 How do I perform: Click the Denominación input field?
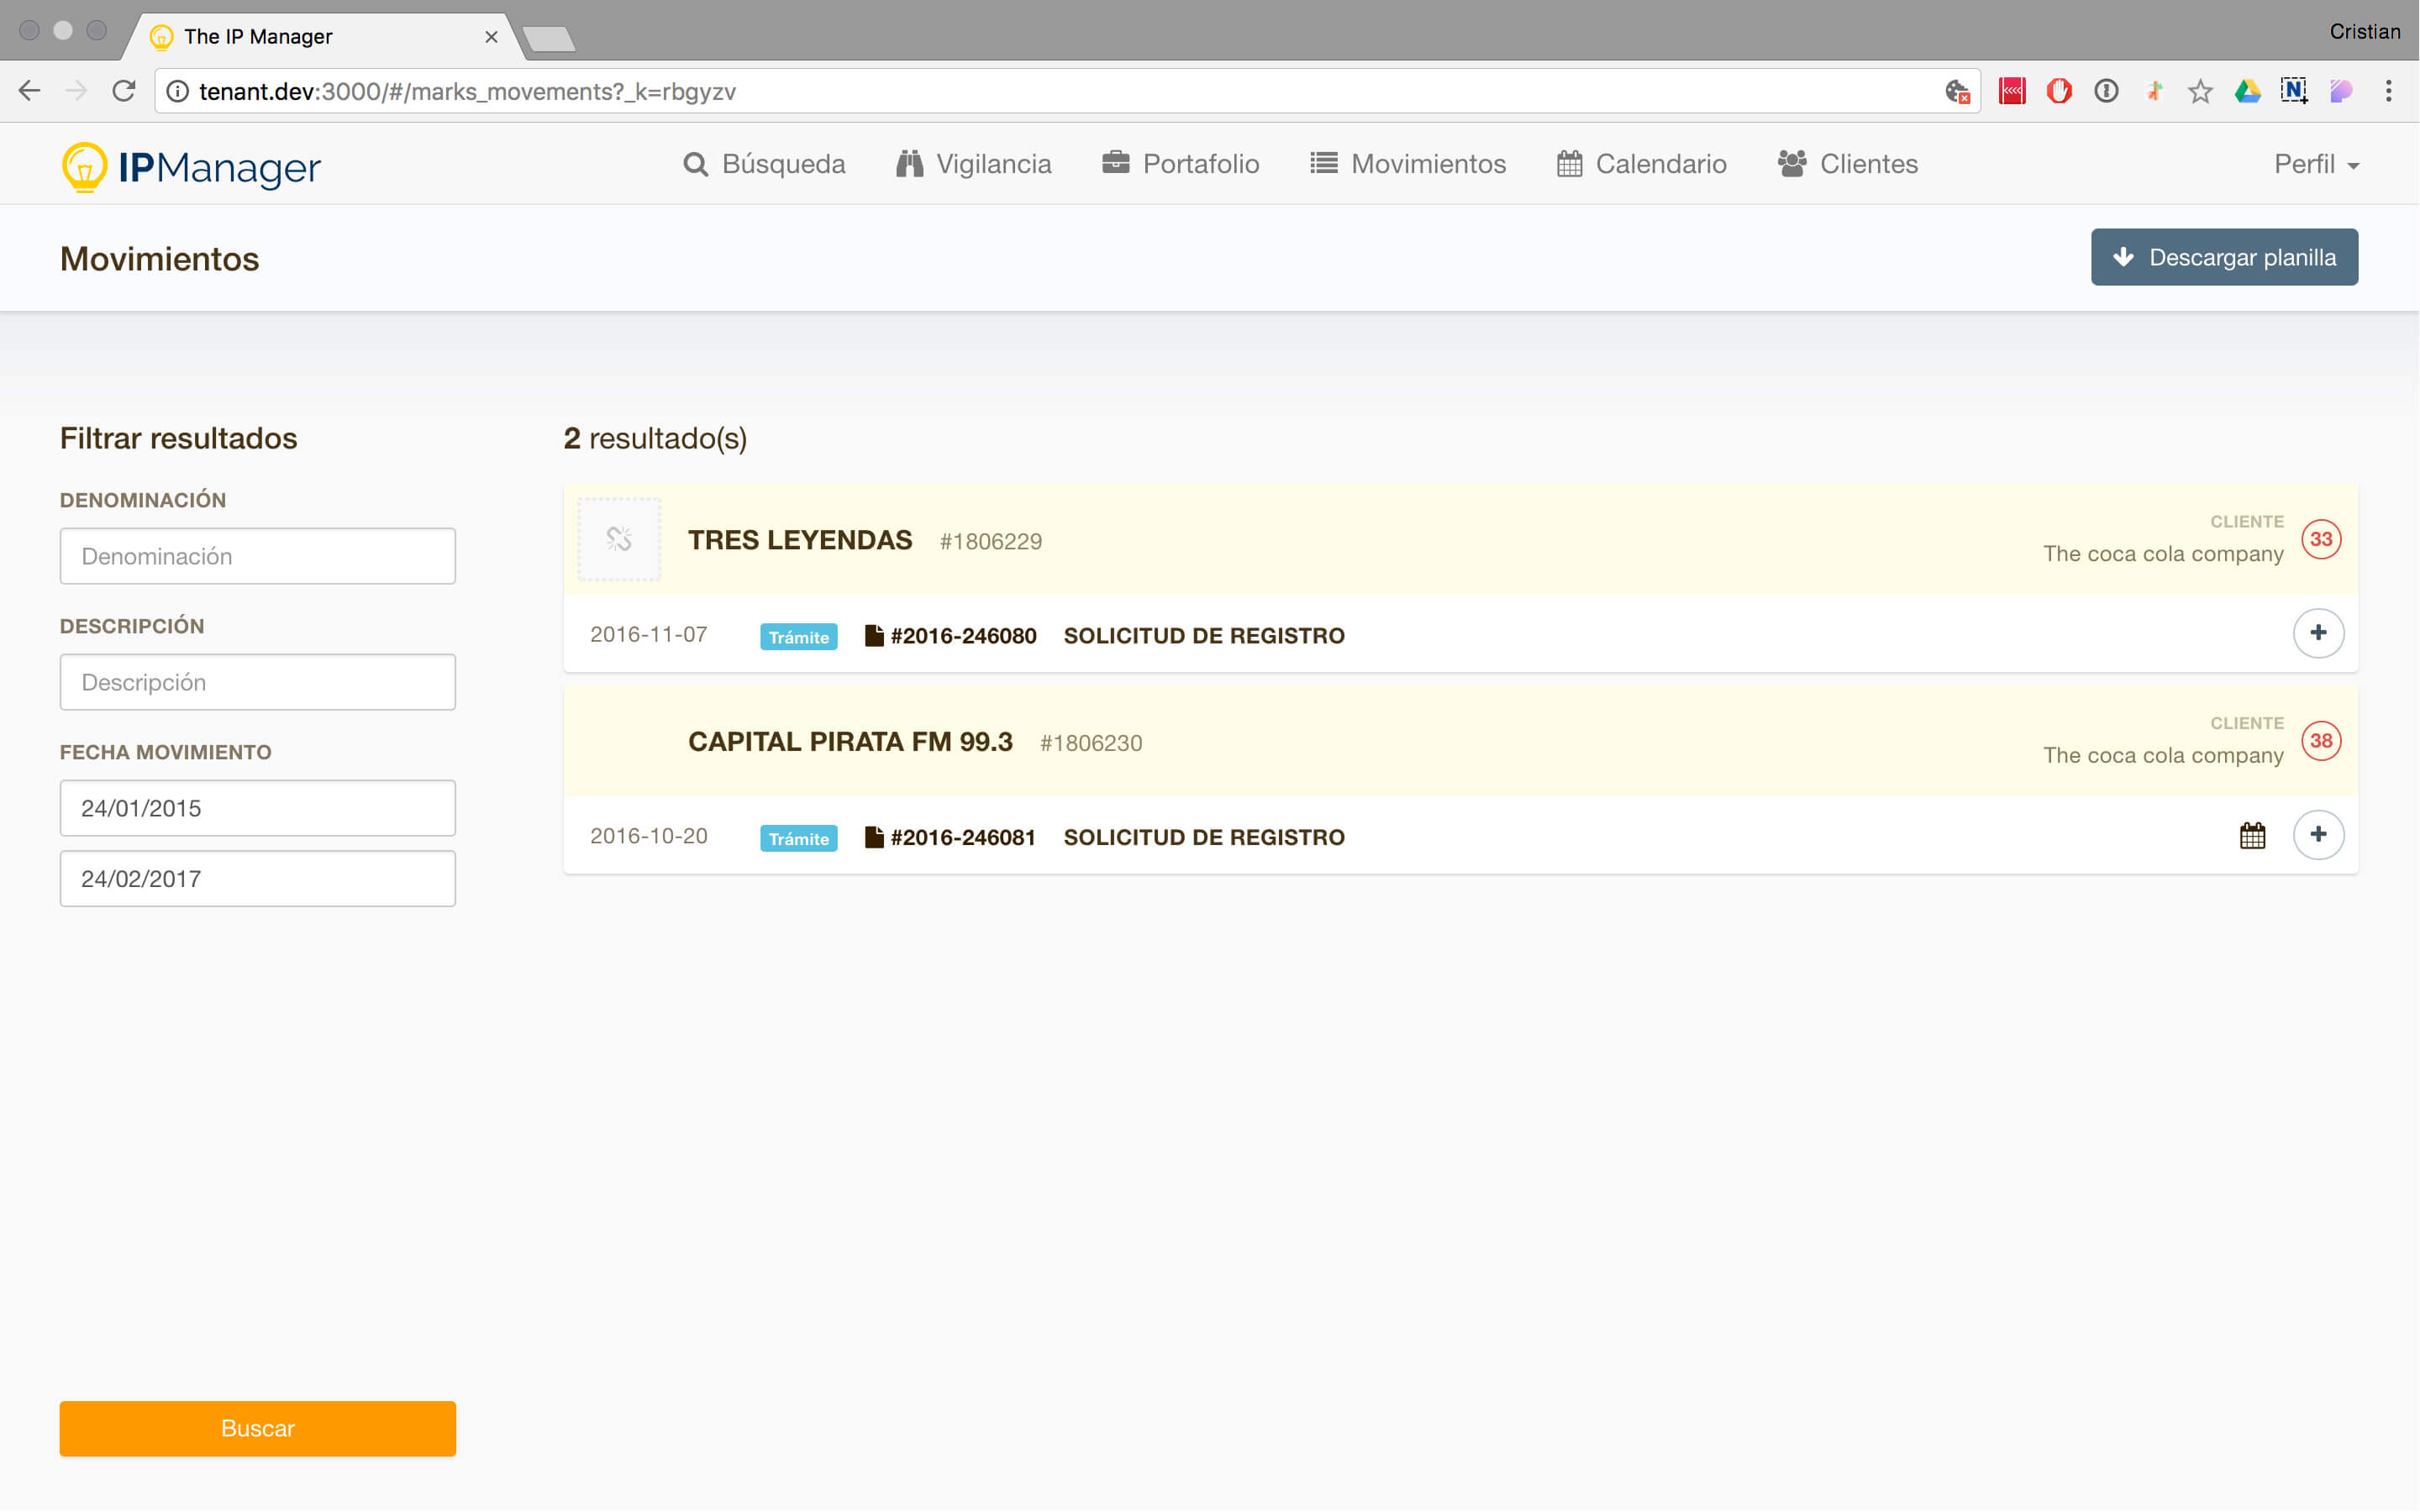tap(257, 556)
